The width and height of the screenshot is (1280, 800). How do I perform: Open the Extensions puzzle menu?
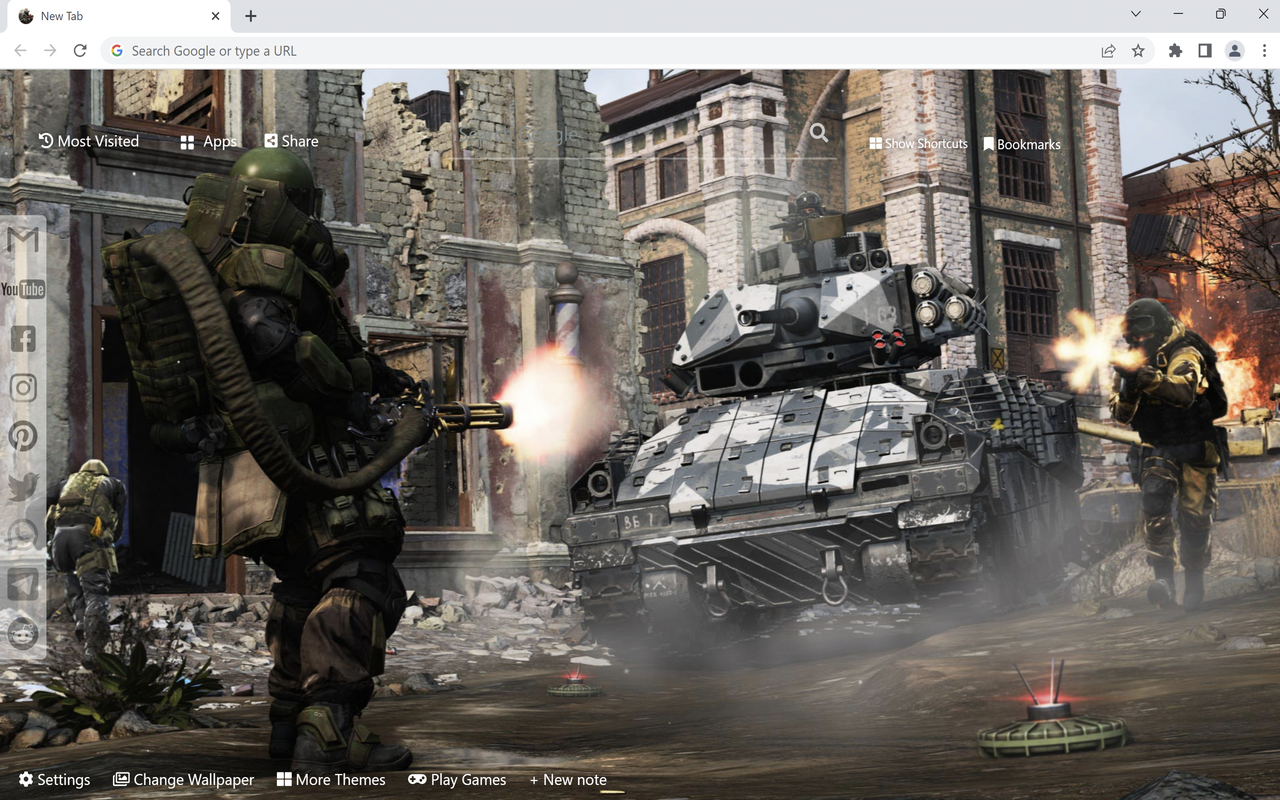point(1175,50)
